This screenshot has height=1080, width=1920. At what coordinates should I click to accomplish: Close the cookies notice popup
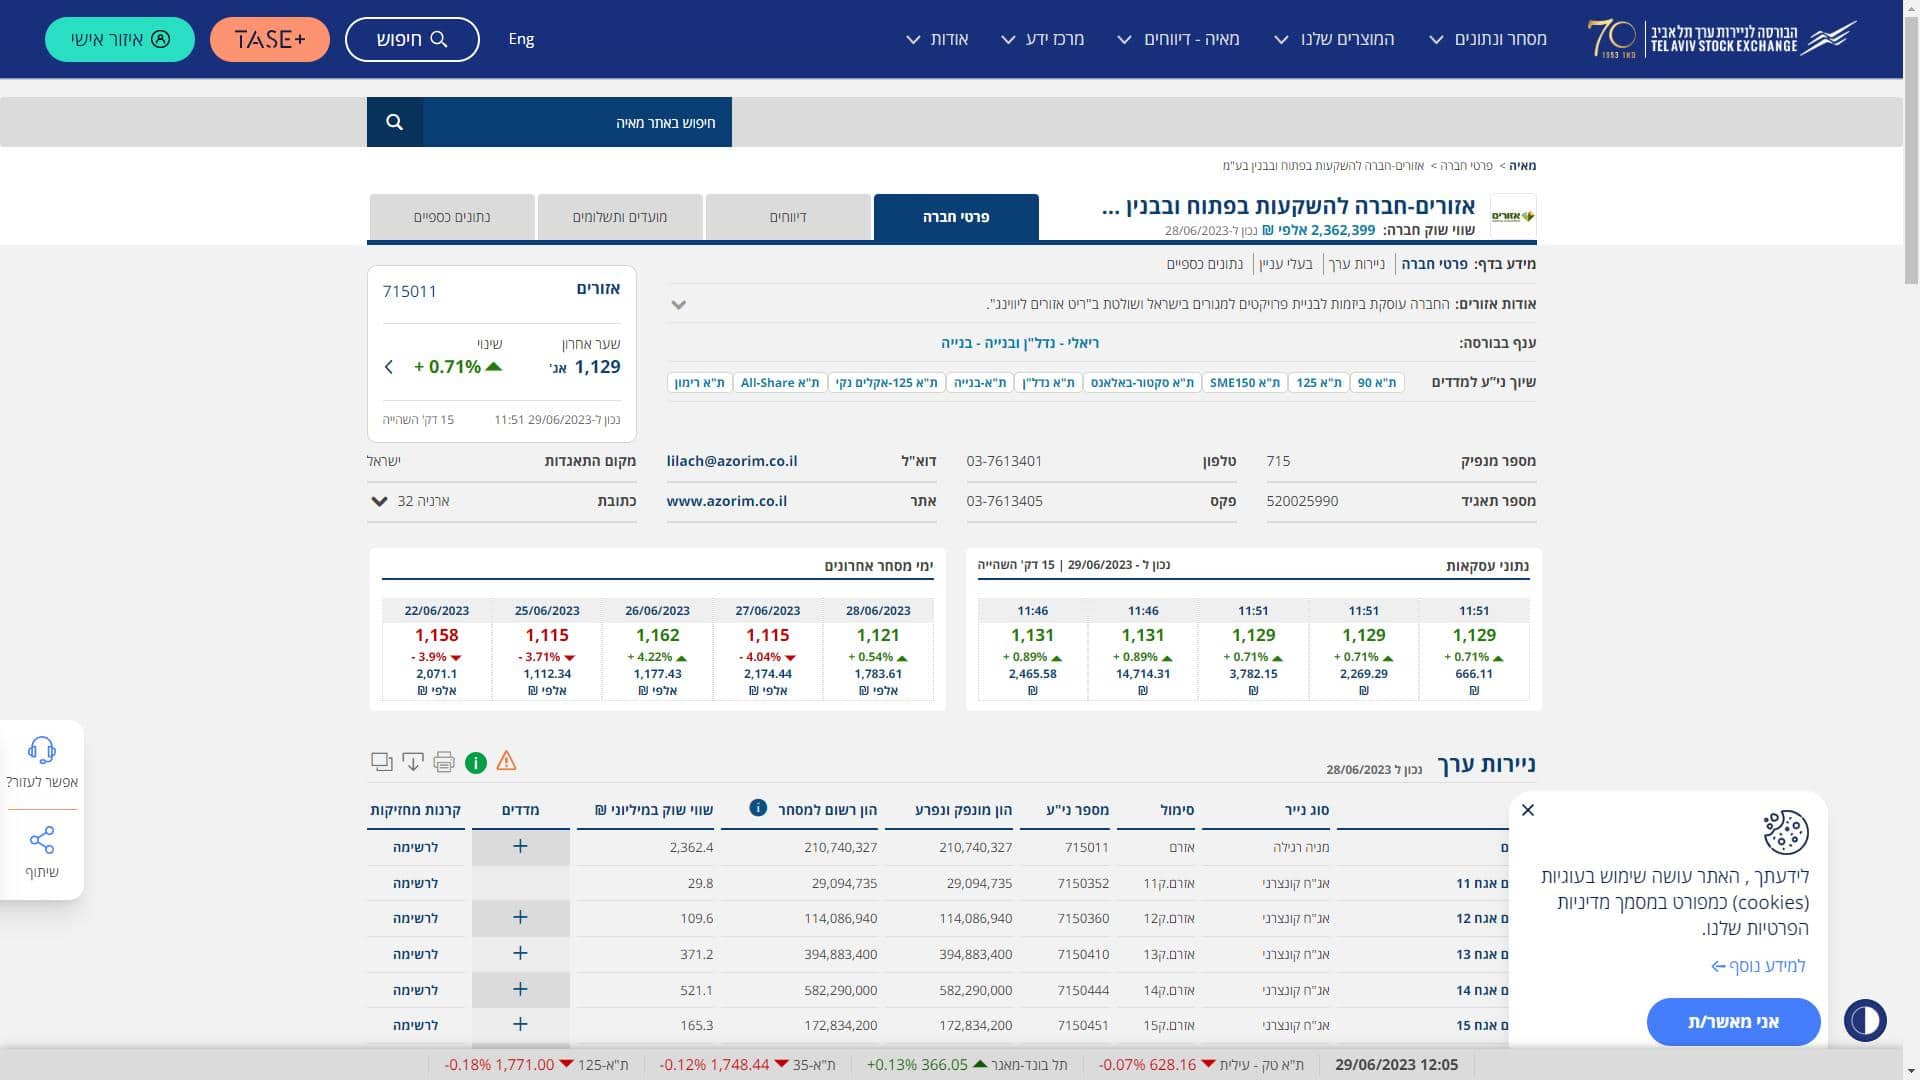1528,810
